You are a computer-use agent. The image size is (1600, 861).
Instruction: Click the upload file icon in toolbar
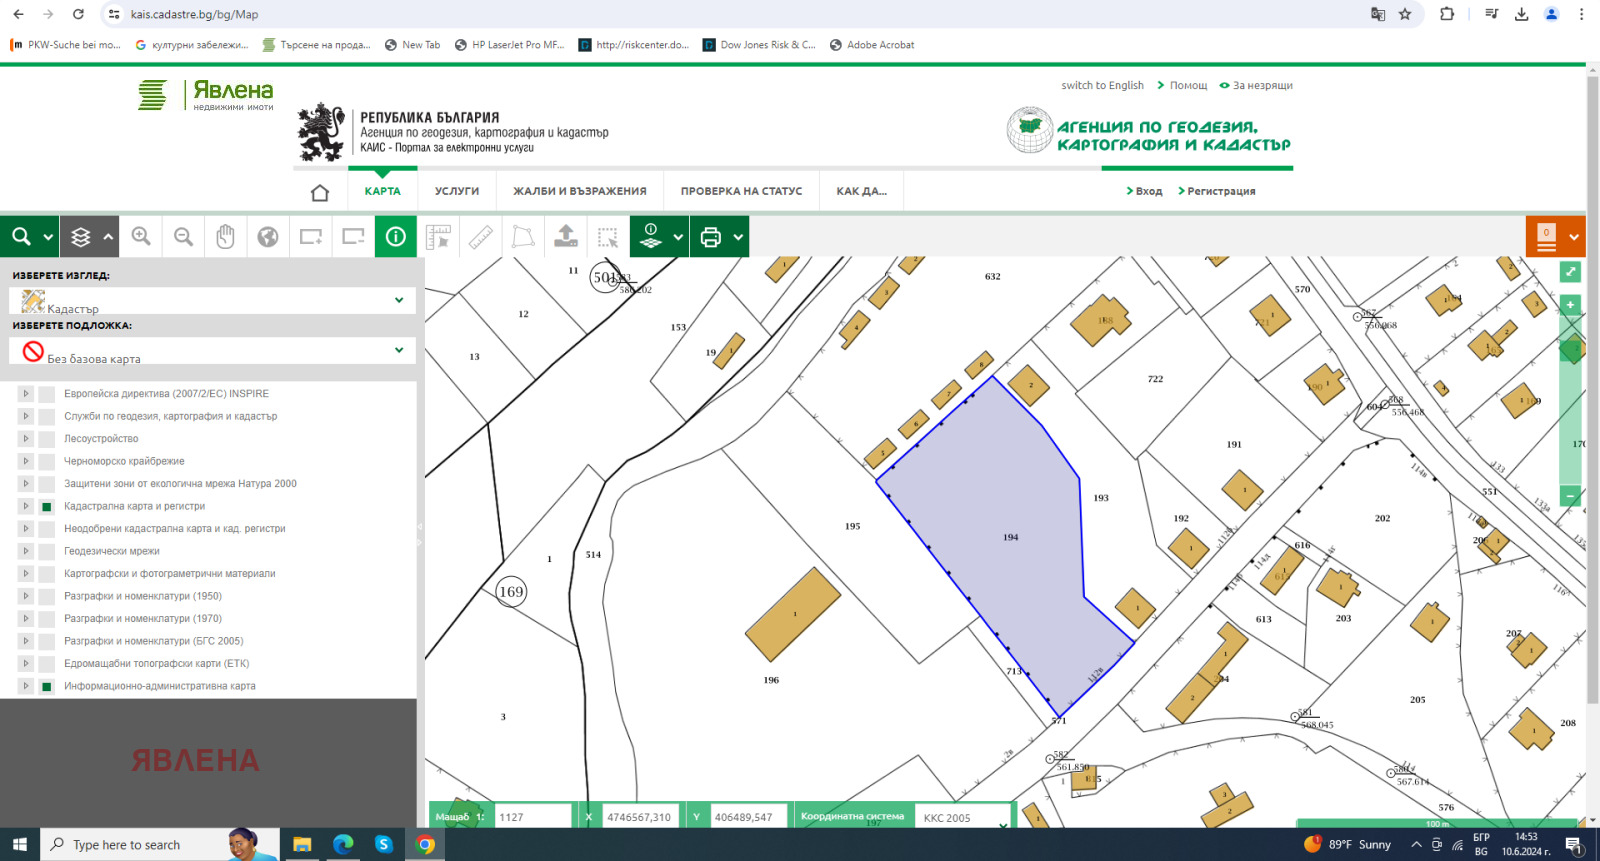pos(566,237)
